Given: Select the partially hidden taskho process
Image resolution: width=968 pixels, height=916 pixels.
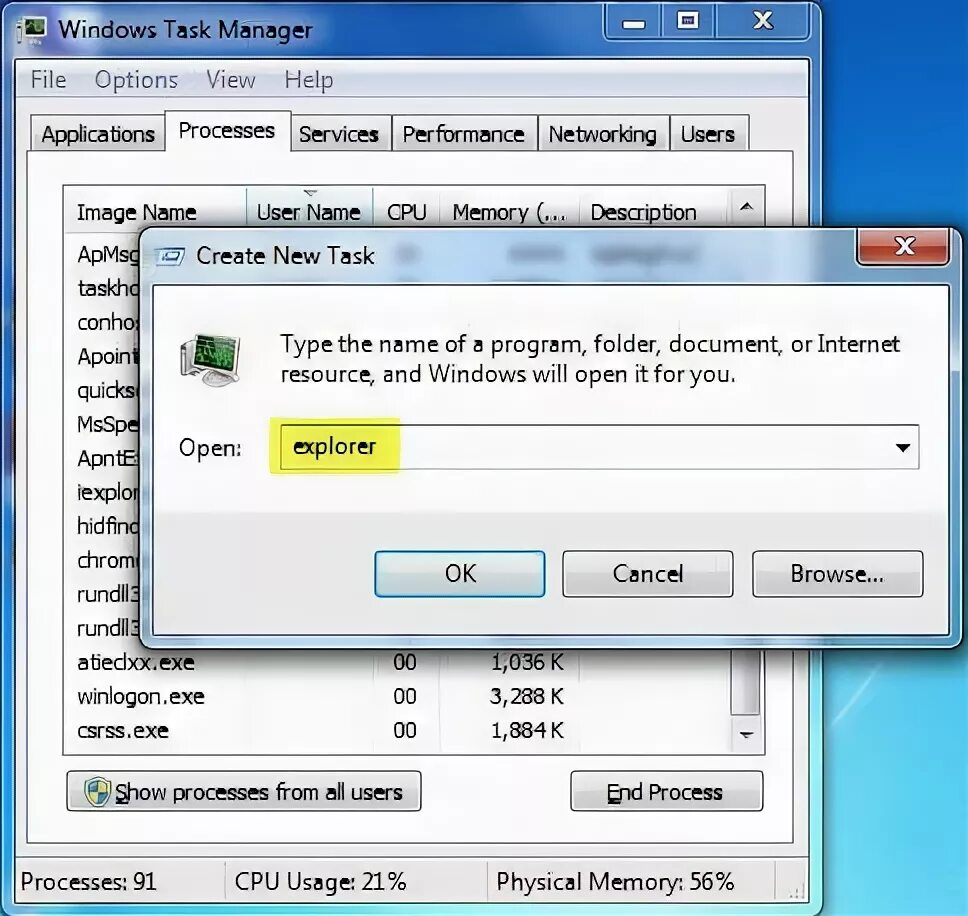Looking at the screenshot, I should (x=107, y=288).
